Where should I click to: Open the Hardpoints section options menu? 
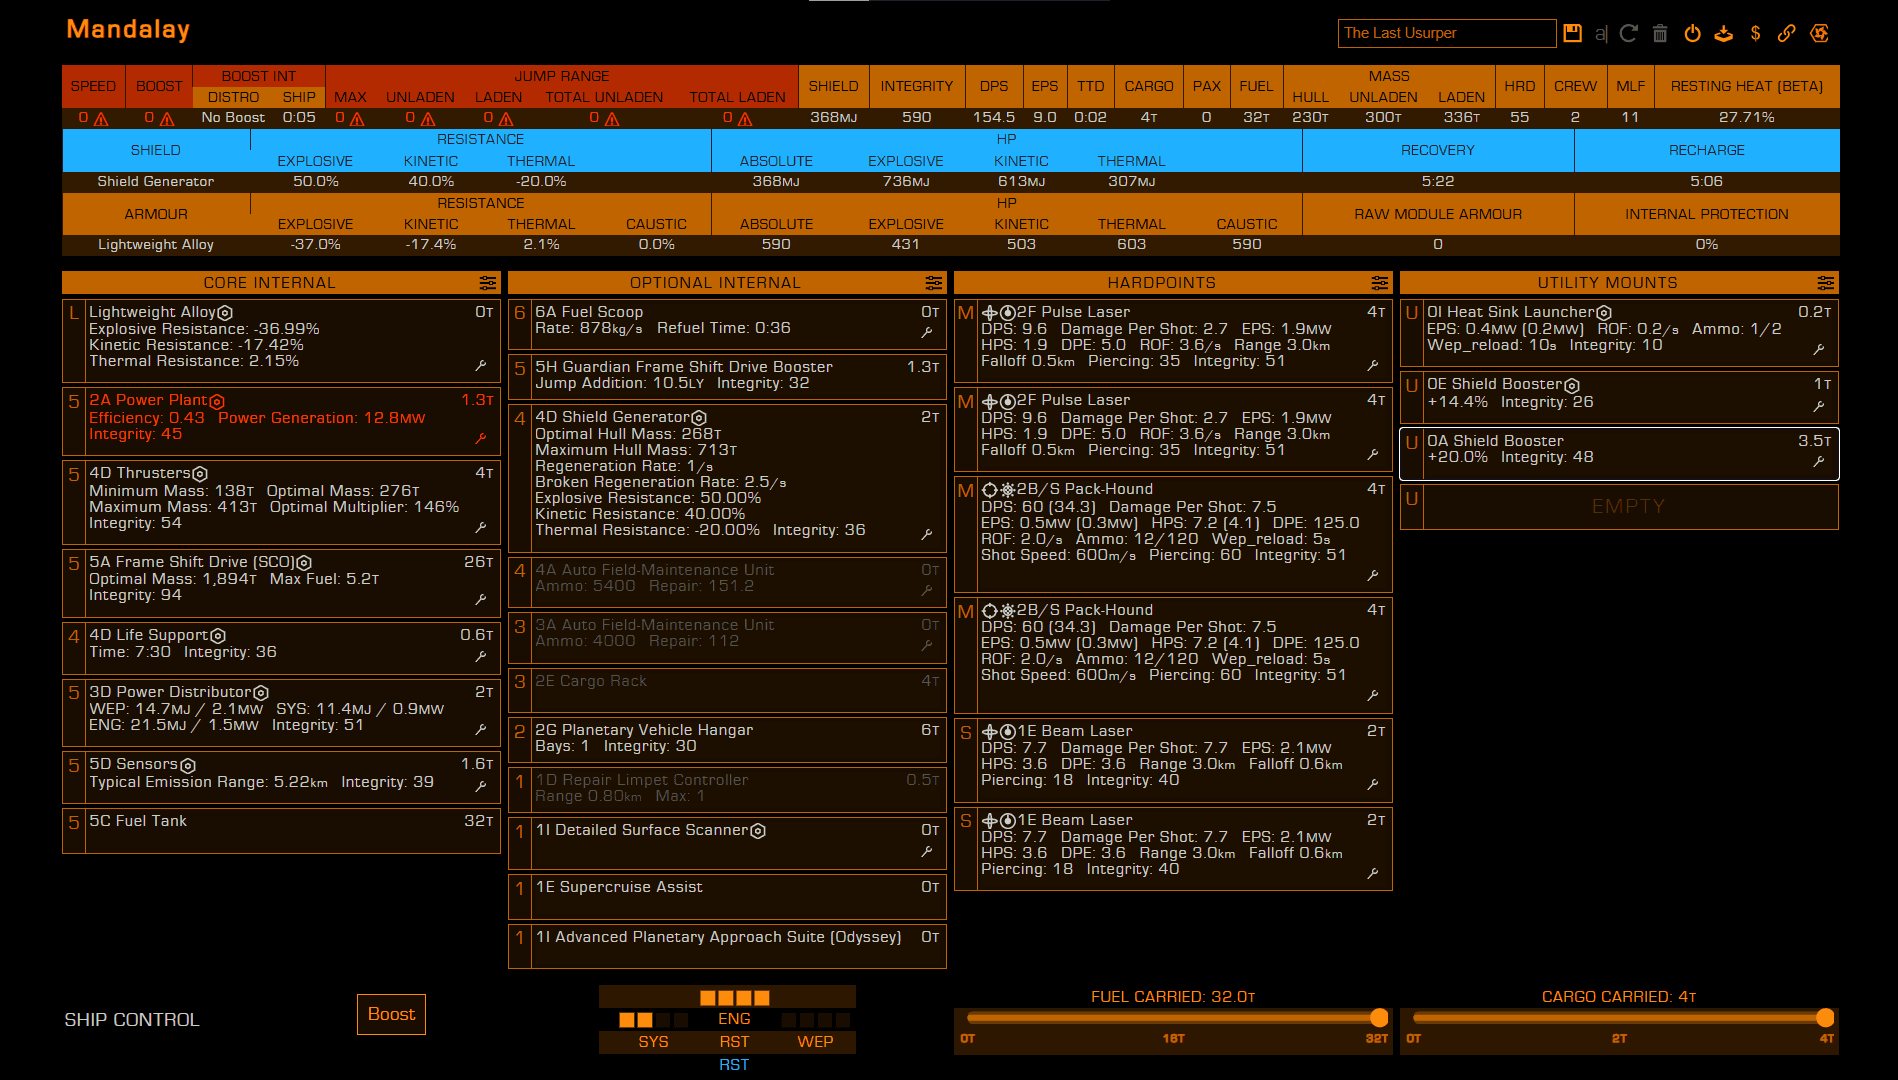[x=1379, y=283]
